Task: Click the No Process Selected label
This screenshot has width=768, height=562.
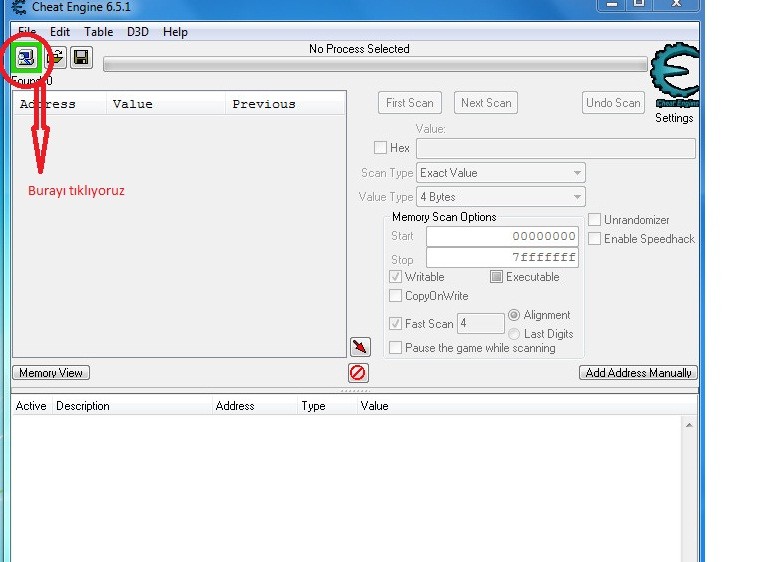Action: (x=359, y=49)
